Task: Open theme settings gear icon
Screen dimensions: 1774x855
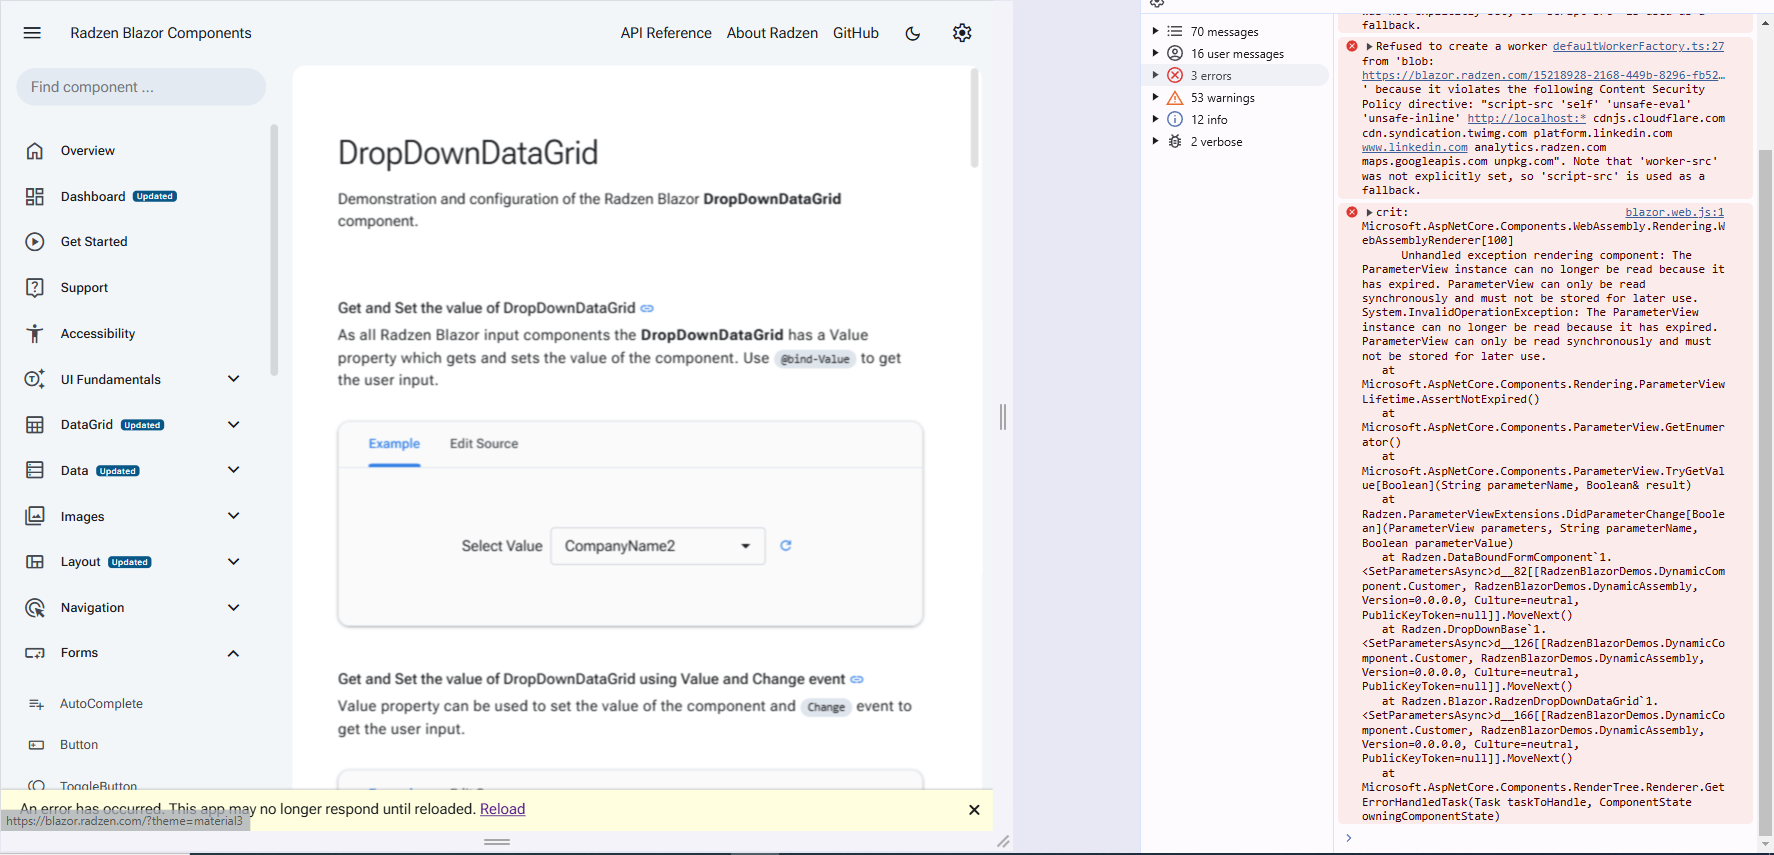Action: click(962, 33)
